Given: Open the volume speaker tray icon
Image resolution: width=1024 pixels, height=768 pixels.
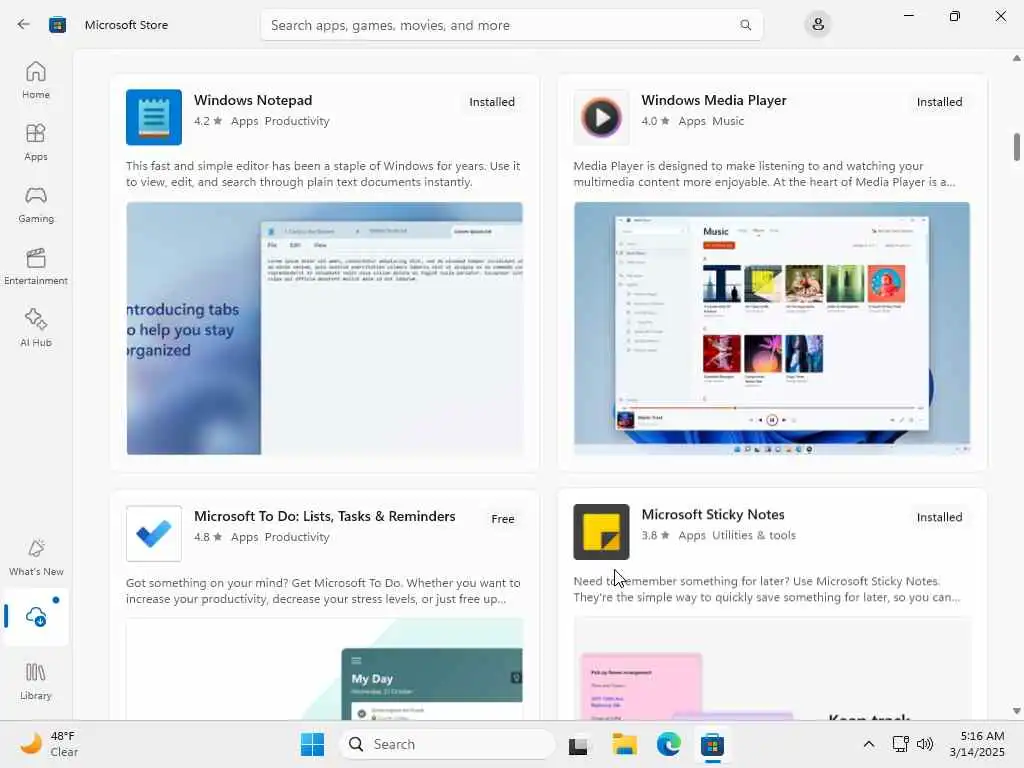Looking at the screenshot, I should [x=925, y=744].
